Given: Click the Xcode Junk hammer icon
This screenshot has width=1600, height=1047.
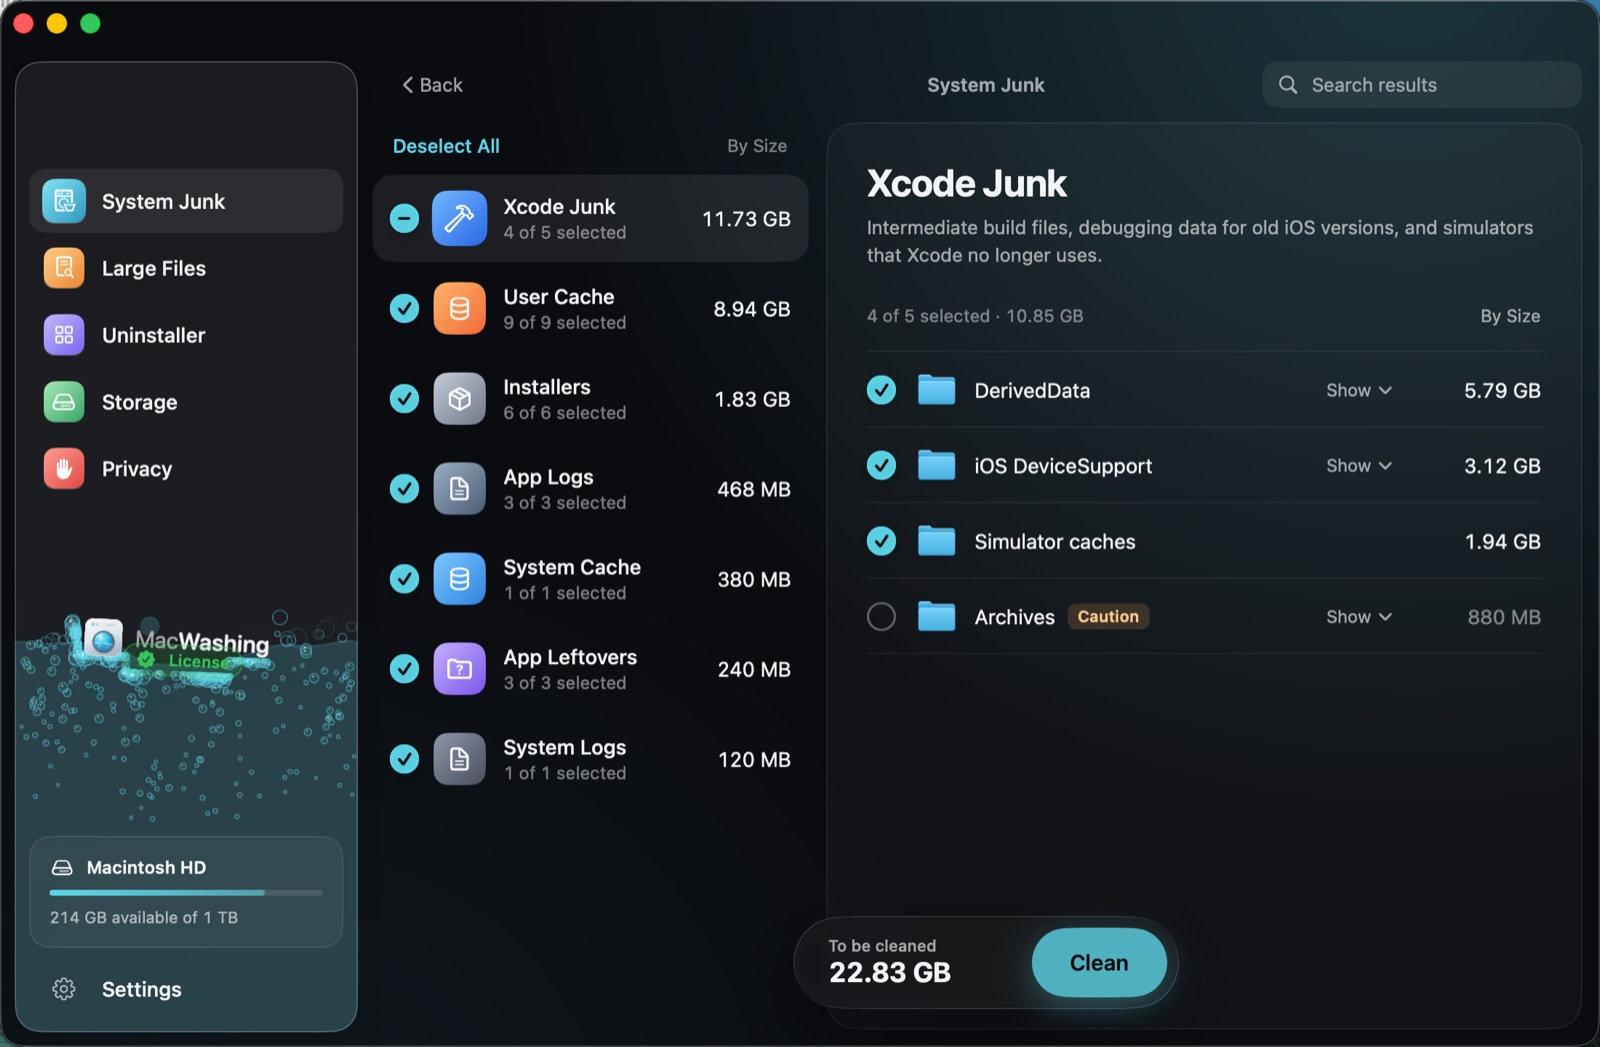Looking at the screenshot, I should (459, 218).
